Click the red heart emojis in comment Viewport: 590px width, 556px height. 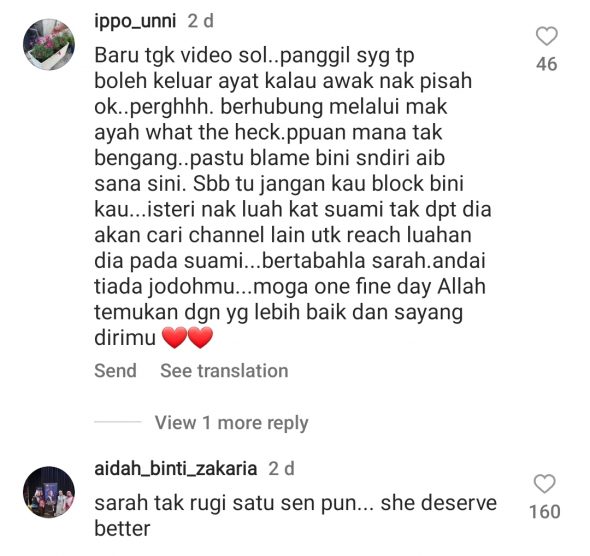[x=187, y=337]
